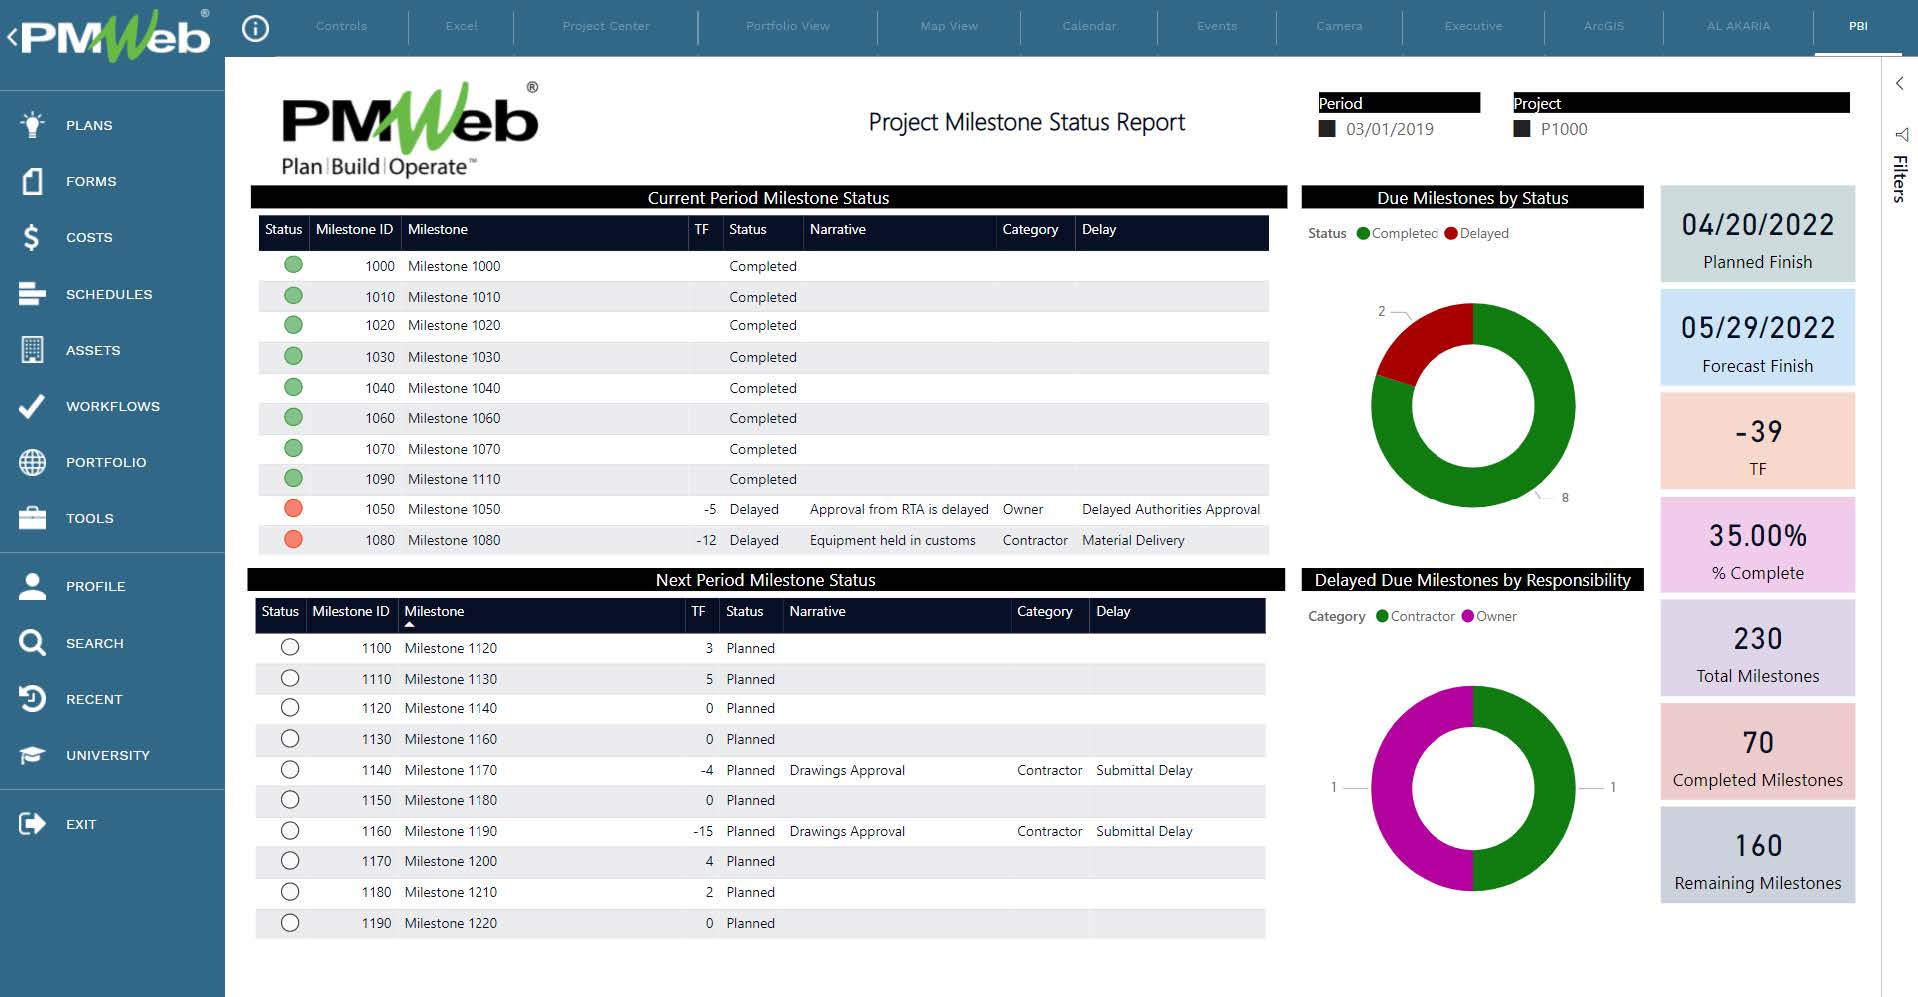
Task: Click the 230 Total Milestones card
Action: (x=1757, y=648)
